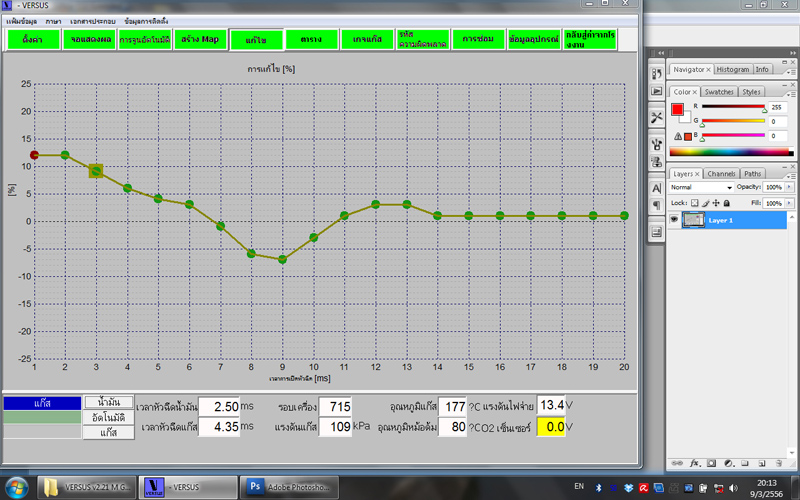The image size is (800, 500).
Task: Select the แก๊ส mode button in the switch group
Action: 109,433
